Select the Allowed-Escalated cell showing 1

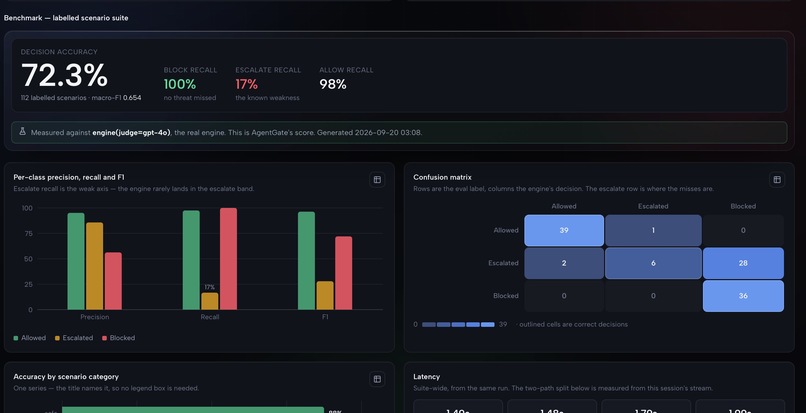[x=653, y=230]
